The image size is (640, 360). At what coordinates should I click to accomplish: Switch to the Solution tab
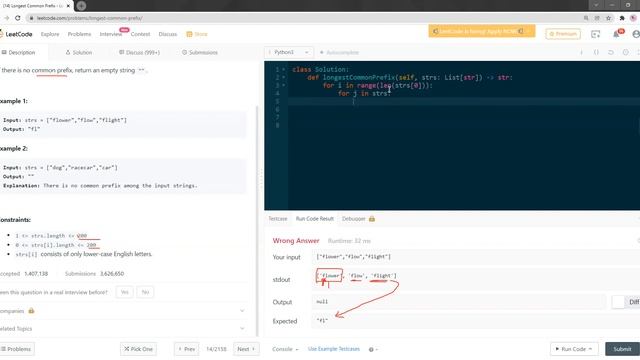coord(79,53)
